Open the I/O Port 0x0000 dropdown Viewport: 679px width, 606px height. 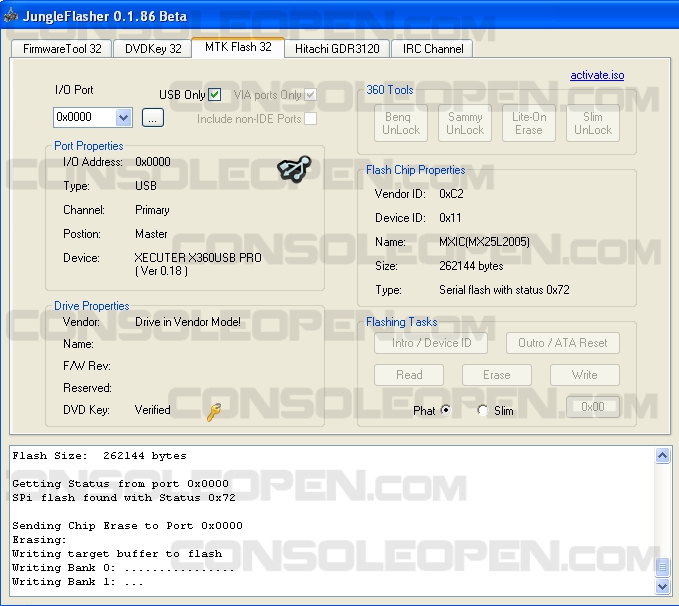pyautogui.click(x=123, y=117)
